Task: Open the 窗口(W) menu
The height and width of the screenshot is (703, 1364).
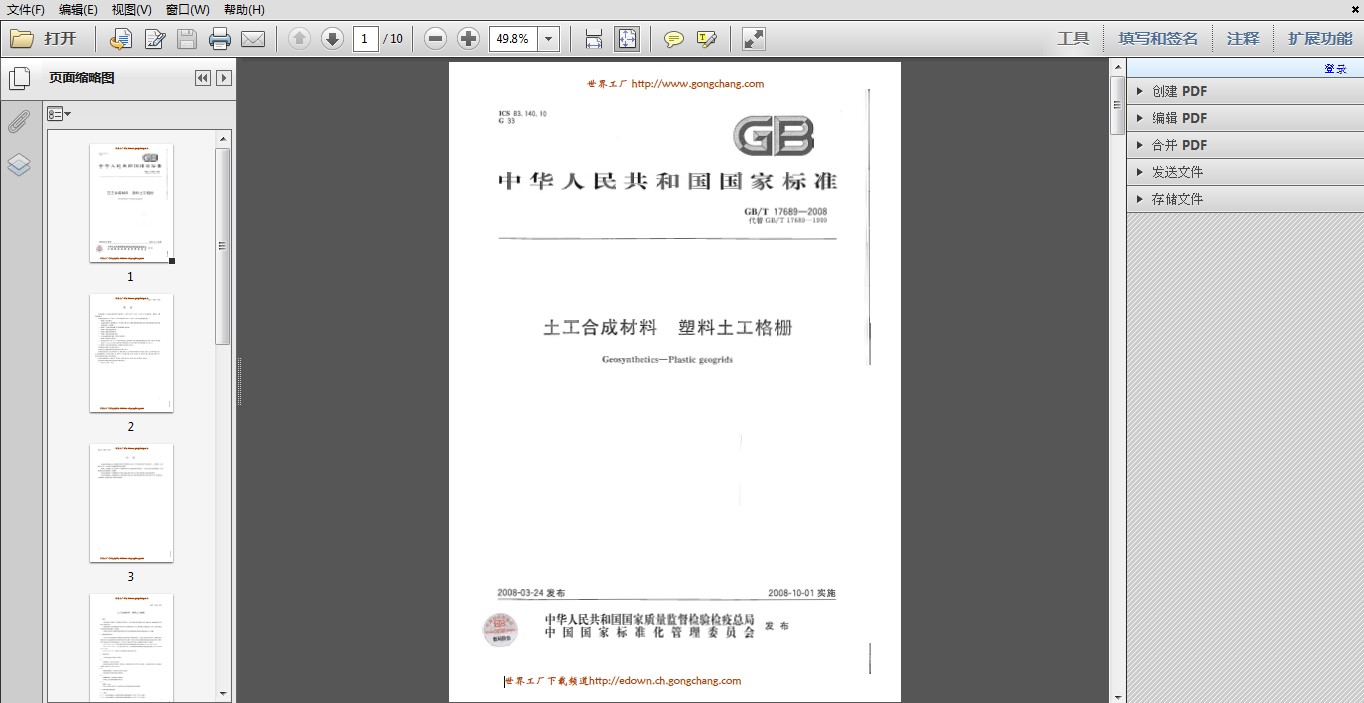Action: 188,9
